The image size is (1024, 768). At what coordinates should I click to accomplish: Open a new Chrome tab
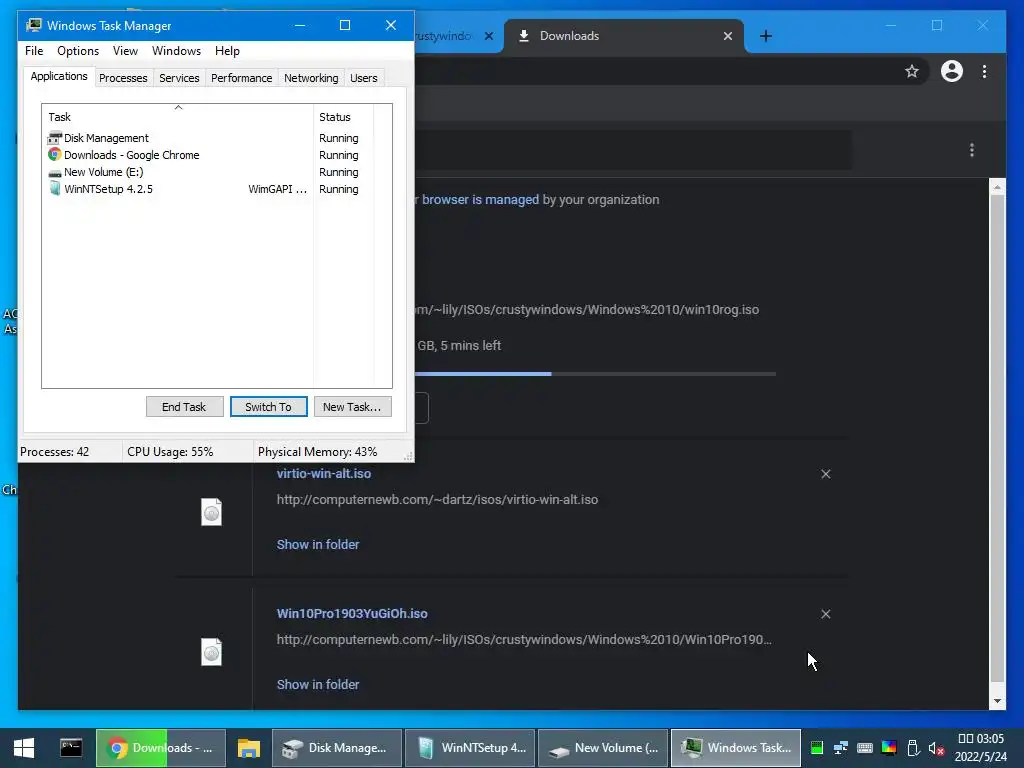point(766,36)
